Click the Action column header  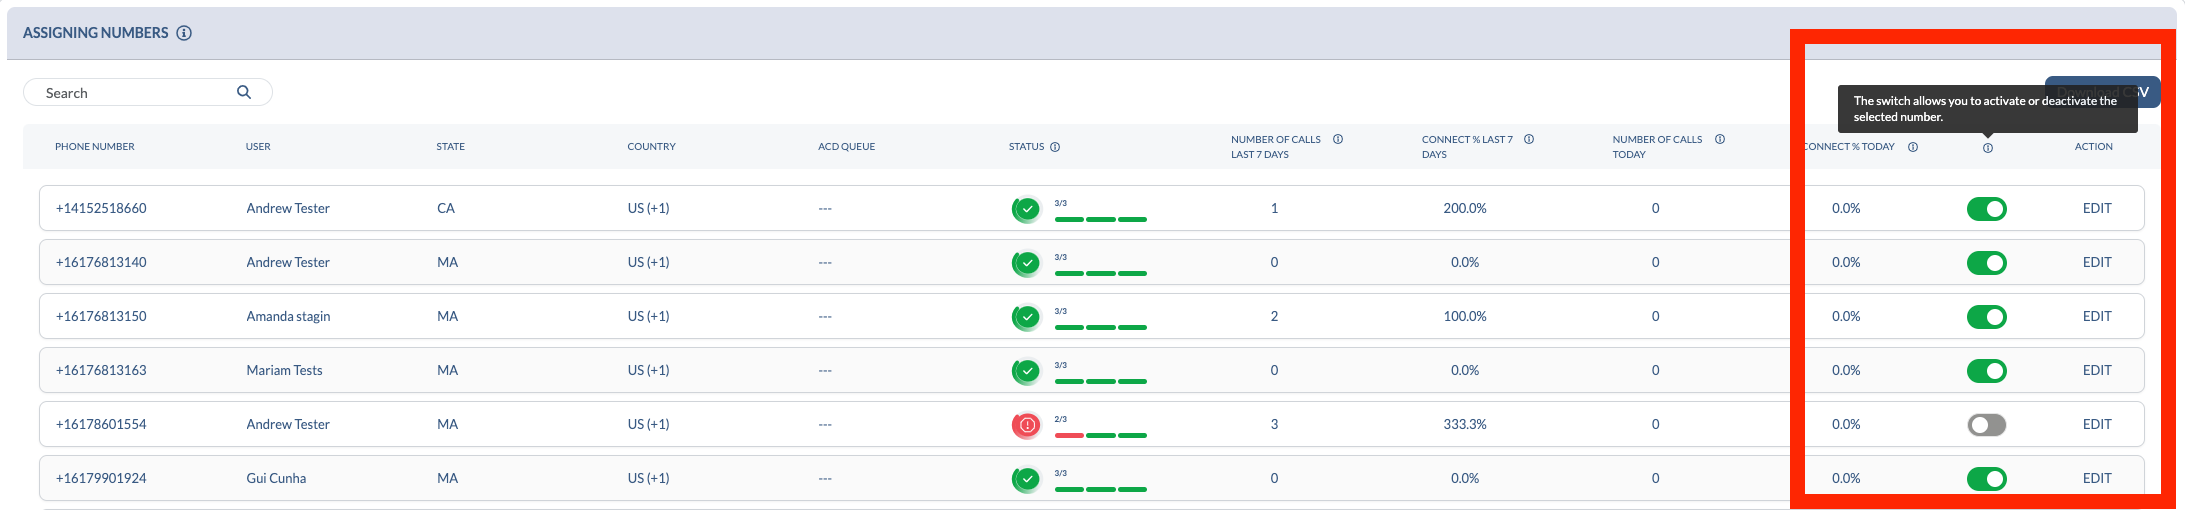pyautogui.click(x=2093, y=147)
